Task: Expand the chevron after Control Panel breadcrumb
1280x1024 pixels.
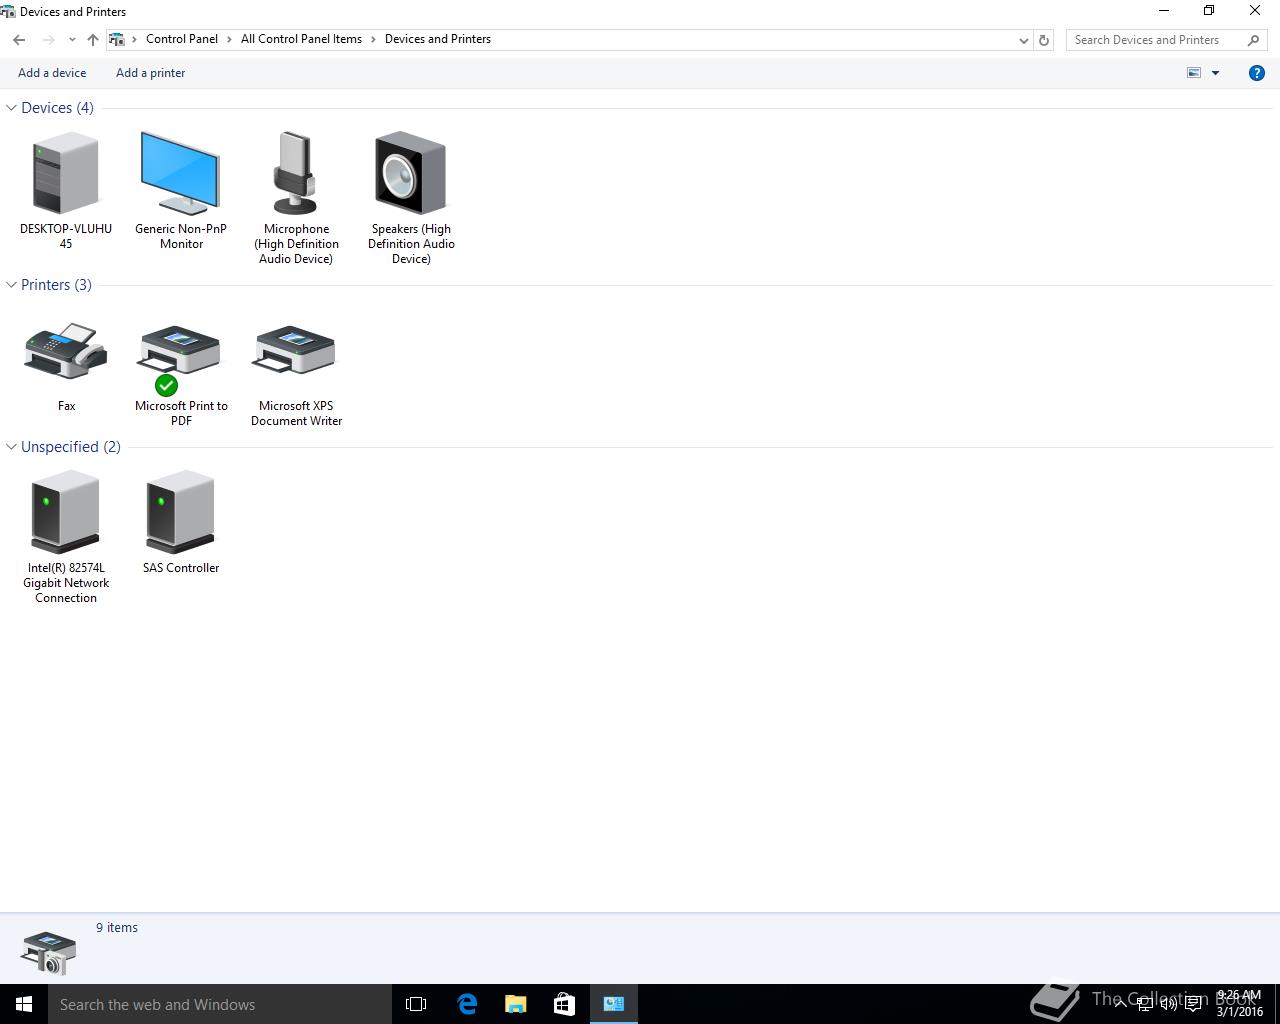Action: 229,39
